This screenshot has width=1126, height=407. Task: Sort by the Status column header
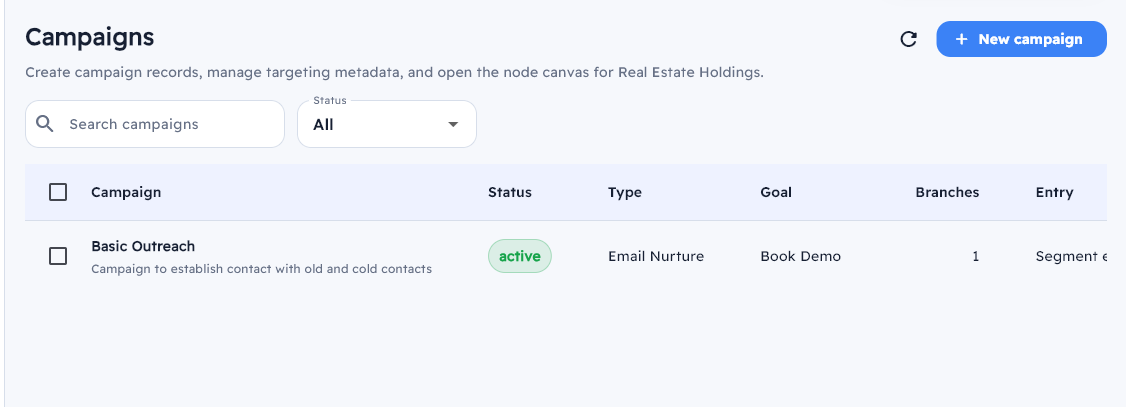[x=510, y=192]
